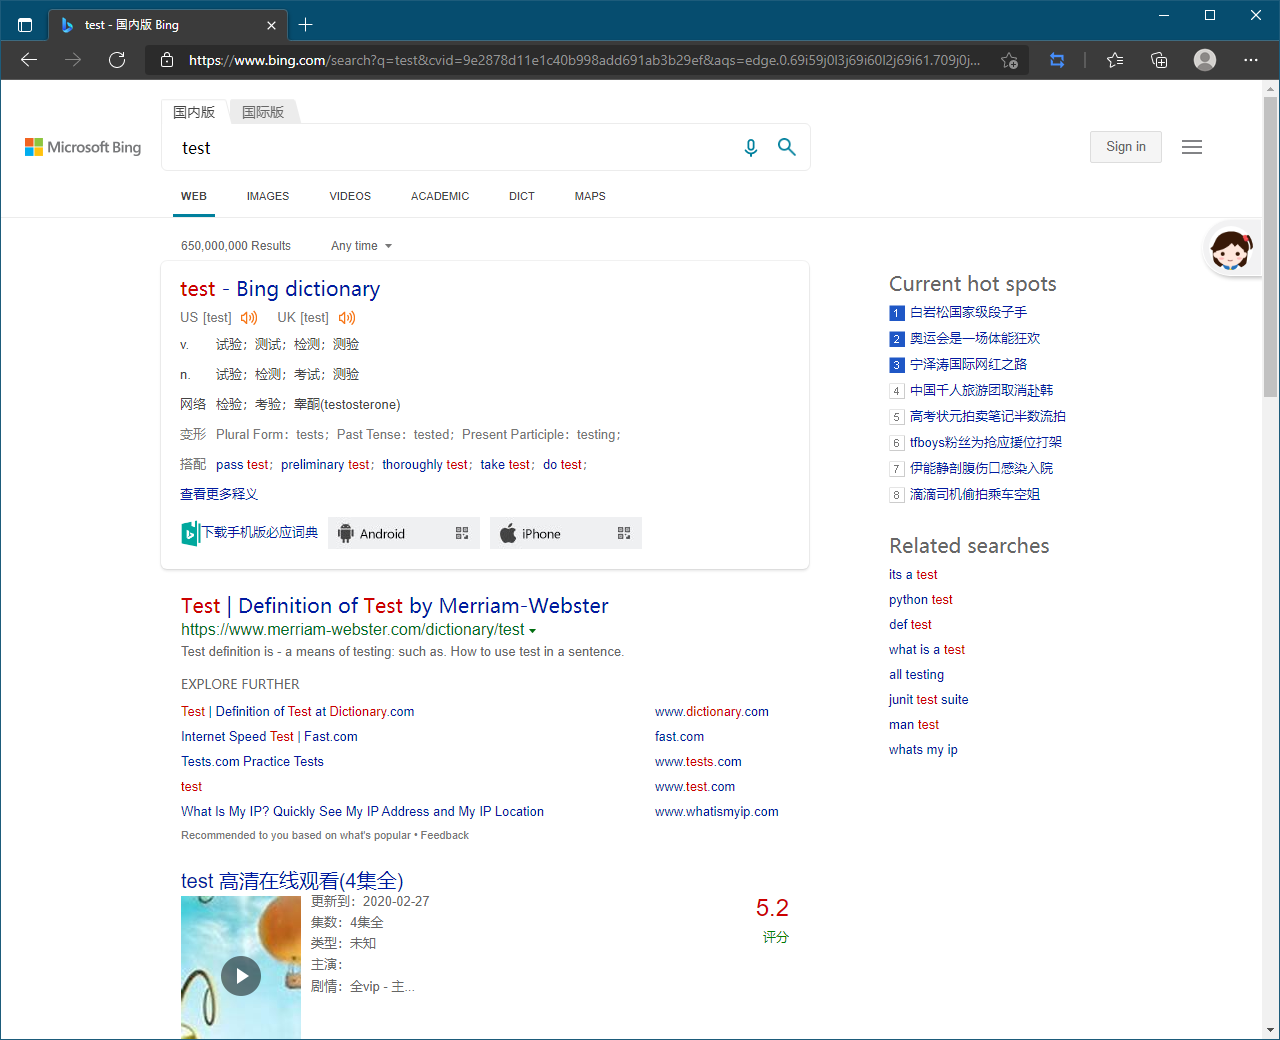The image size is (1280, 1040).
Task: Click the microphone voice search icon
Action: coord(750,147)
